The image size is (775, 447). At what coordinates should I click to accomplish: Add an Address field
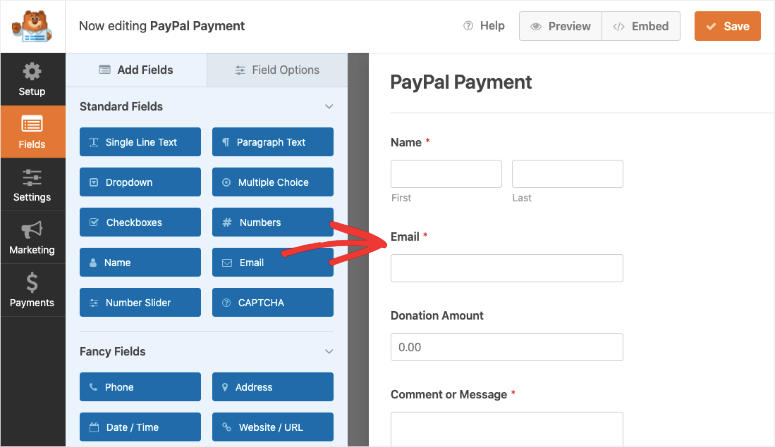(x=273, y=387)
